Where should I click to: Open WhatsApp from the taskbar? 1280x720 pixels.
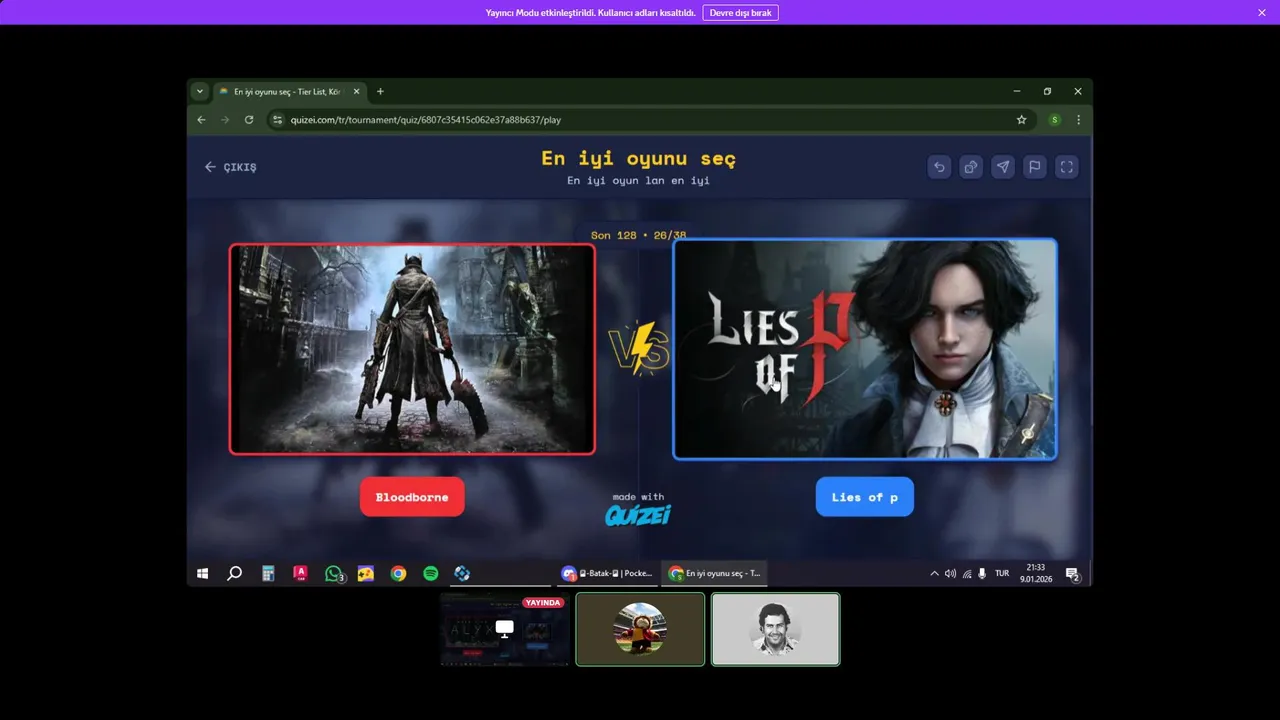click(333, 574)
